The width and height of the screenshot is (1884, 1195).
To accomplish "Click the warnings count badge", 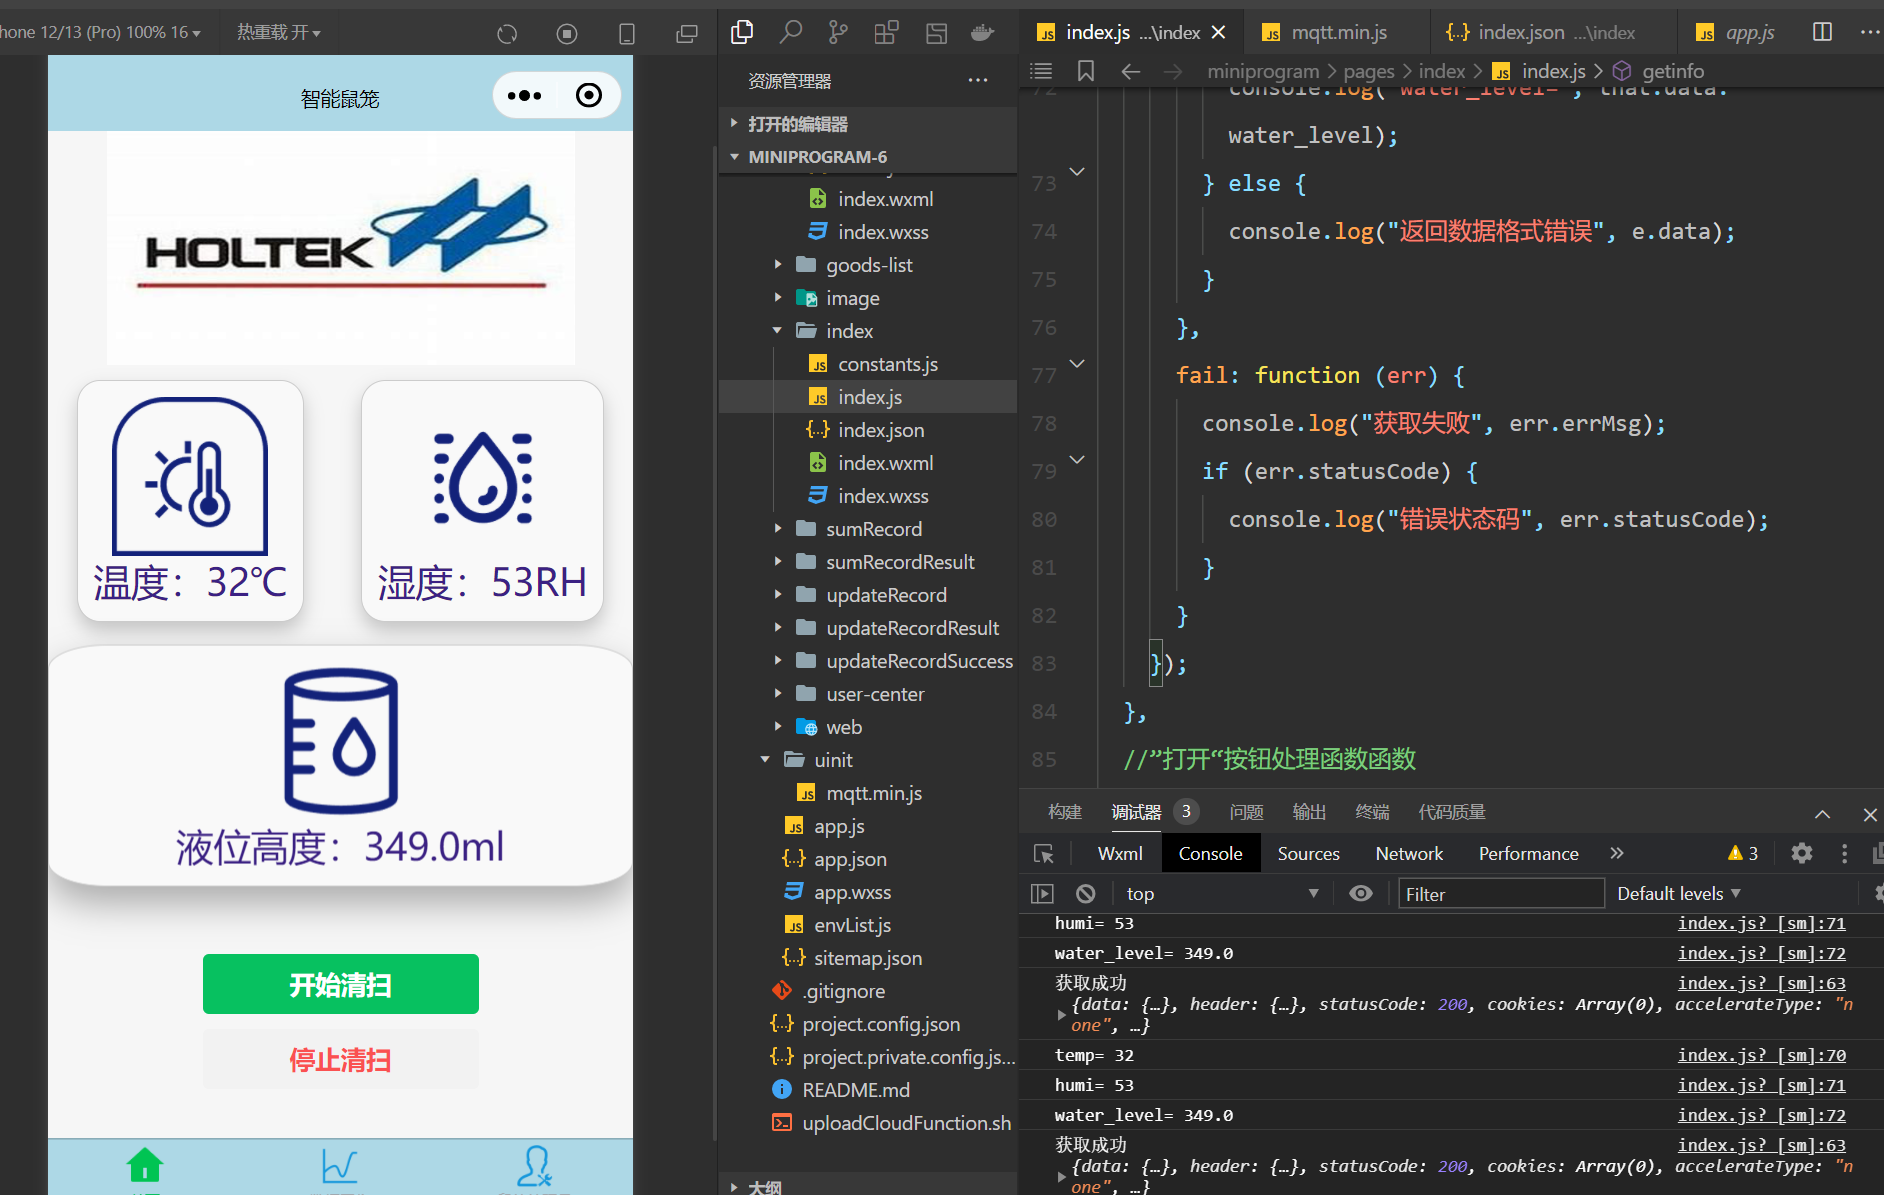I will click(1742, 853).
